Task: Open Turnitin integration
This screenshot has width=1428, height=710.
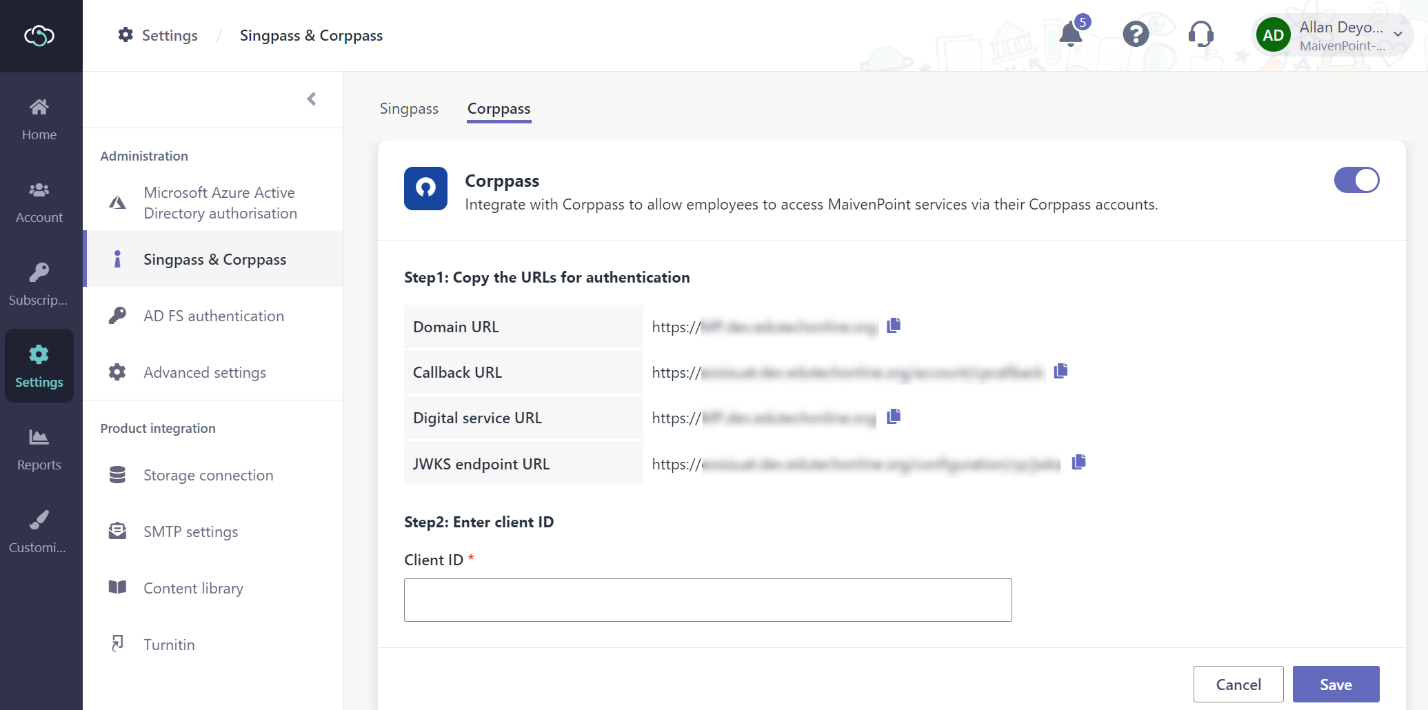Action: (x=213, y=645)
